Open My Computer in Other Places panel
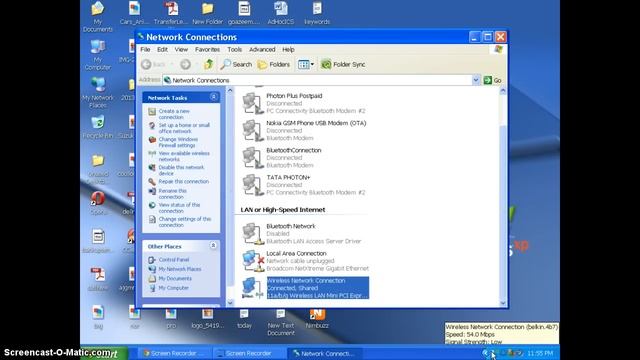 pyautogui.click(x=173, y=288)
